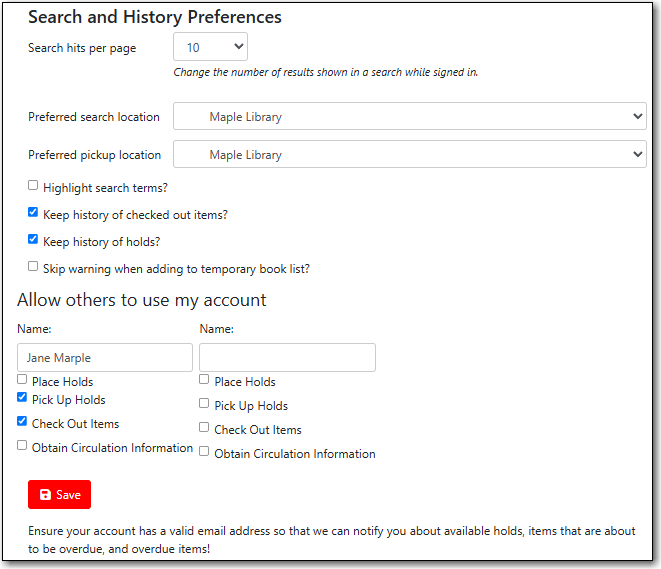
Task: Tick Check Out Items under the blank name
Action: pos(204,428)
